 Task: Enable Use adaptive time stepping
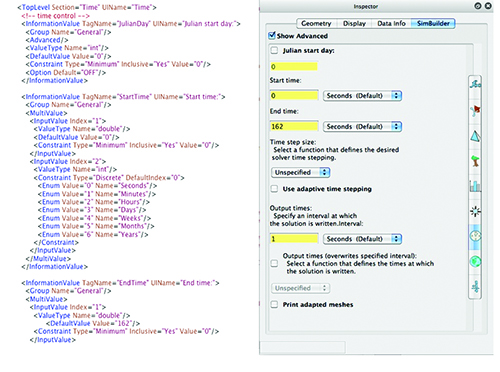[x=274, y=189]
